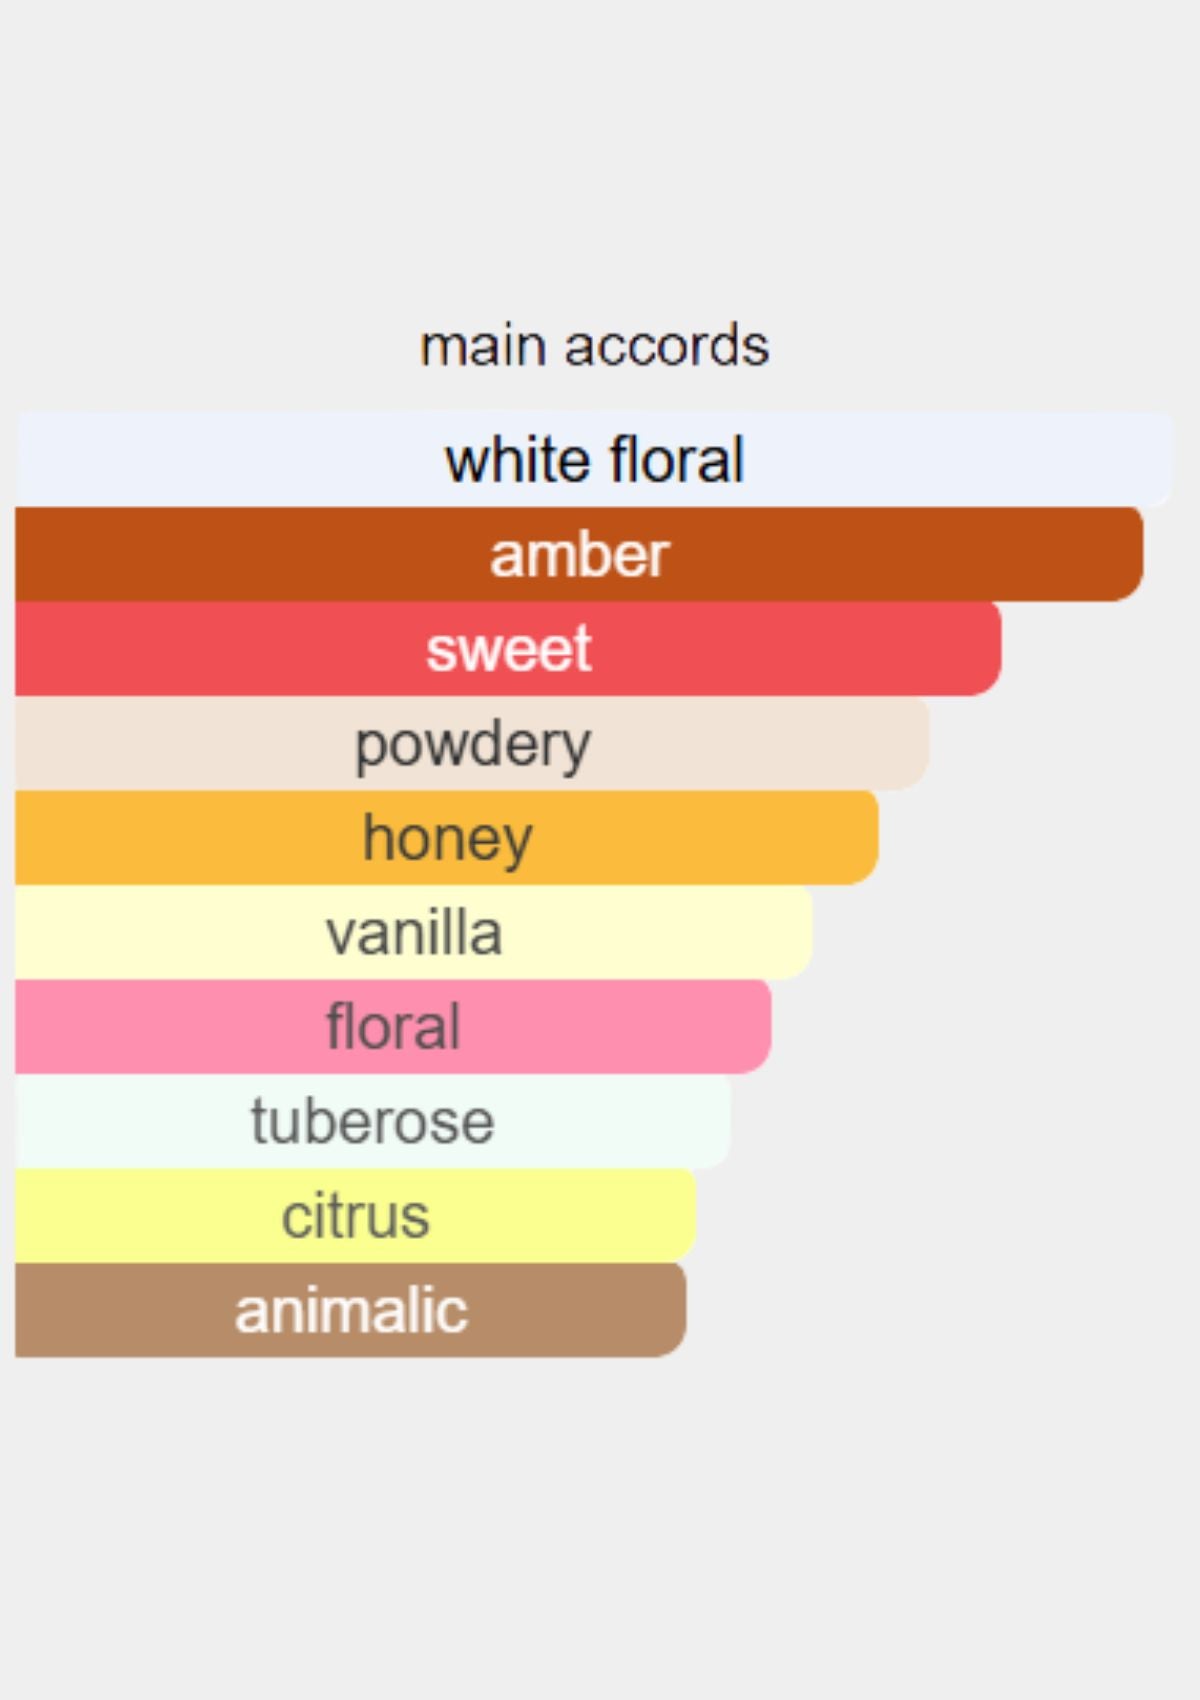Click the white floral text label
Image resolution: width=1200 pixels, height=1700 pixels.
point(594,460)
